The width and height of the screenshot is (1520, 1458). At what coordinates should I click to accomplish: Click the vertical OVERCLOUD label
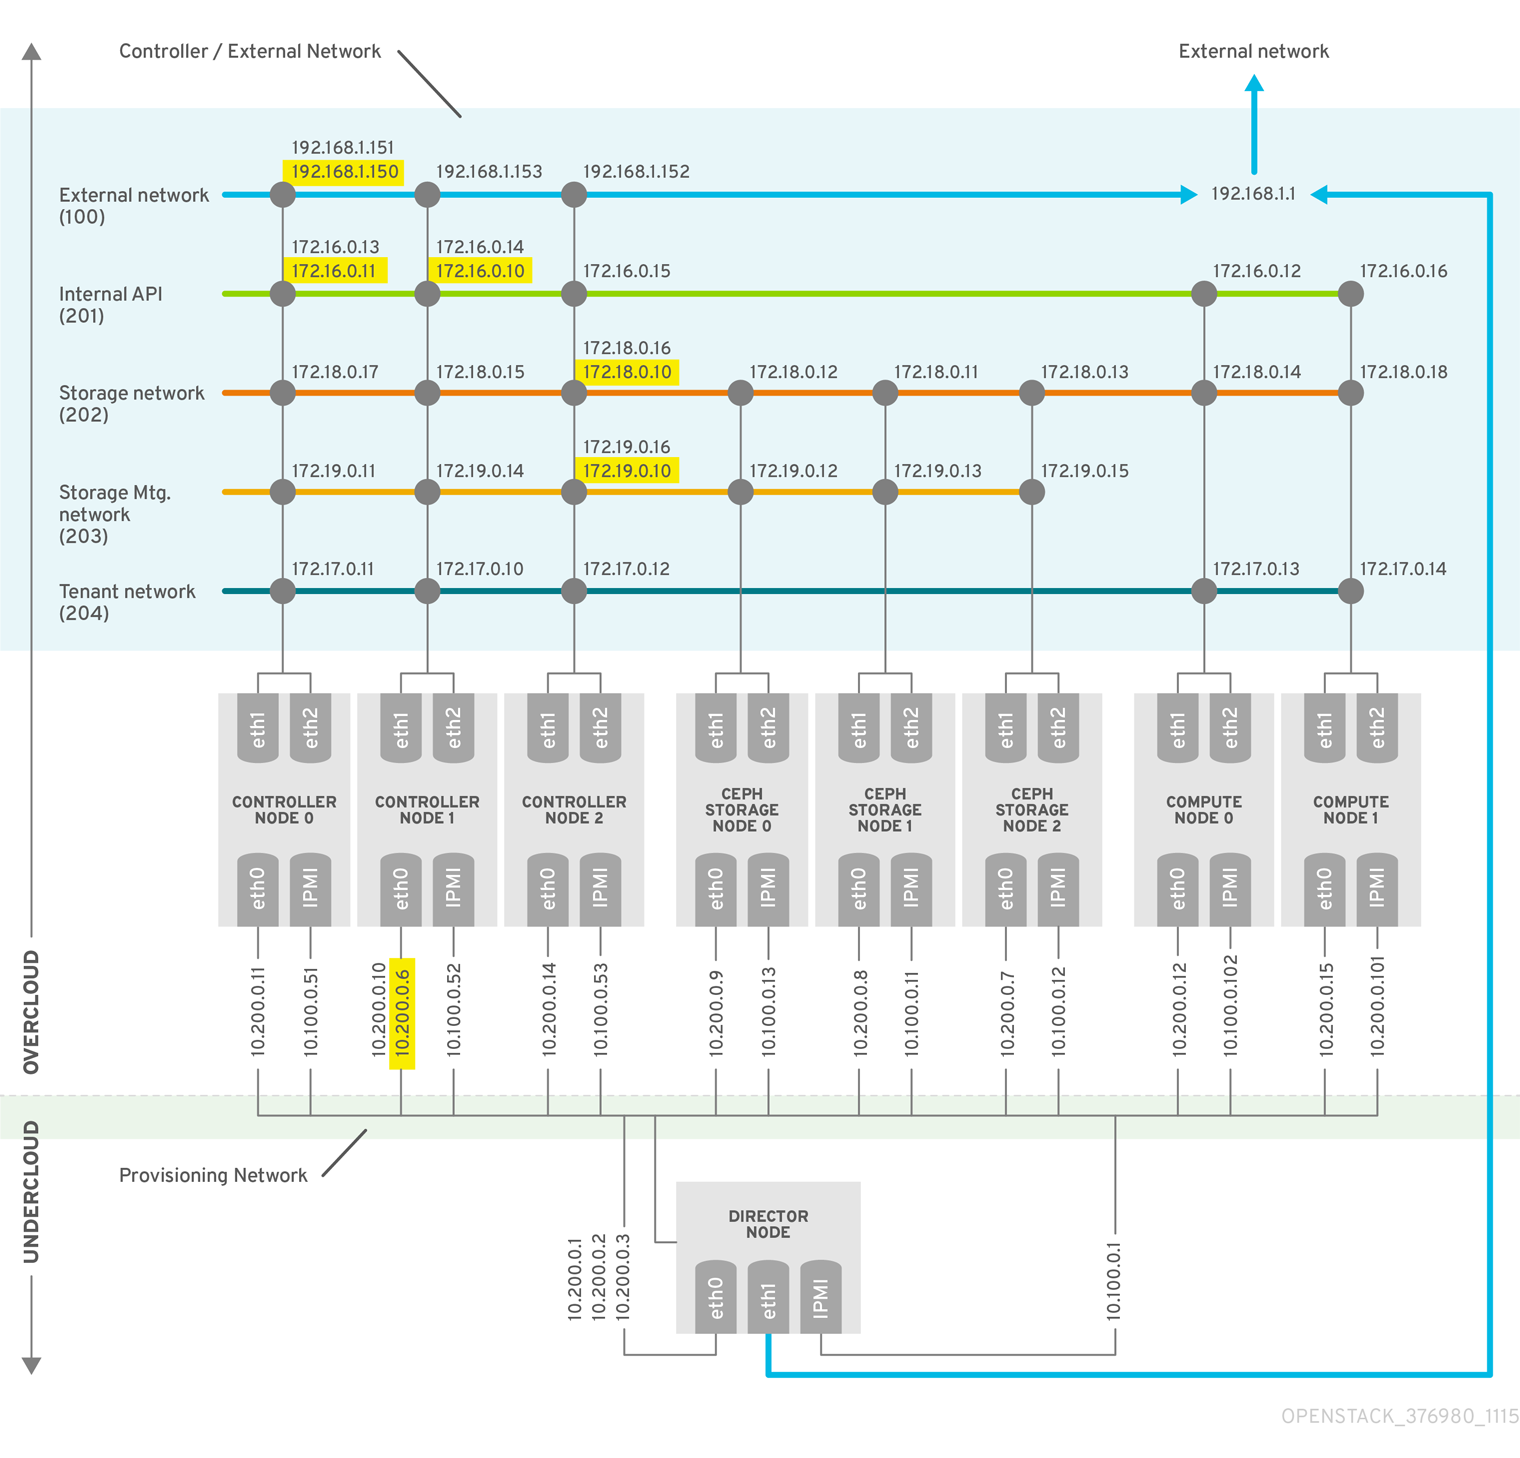click(31, 1012)
